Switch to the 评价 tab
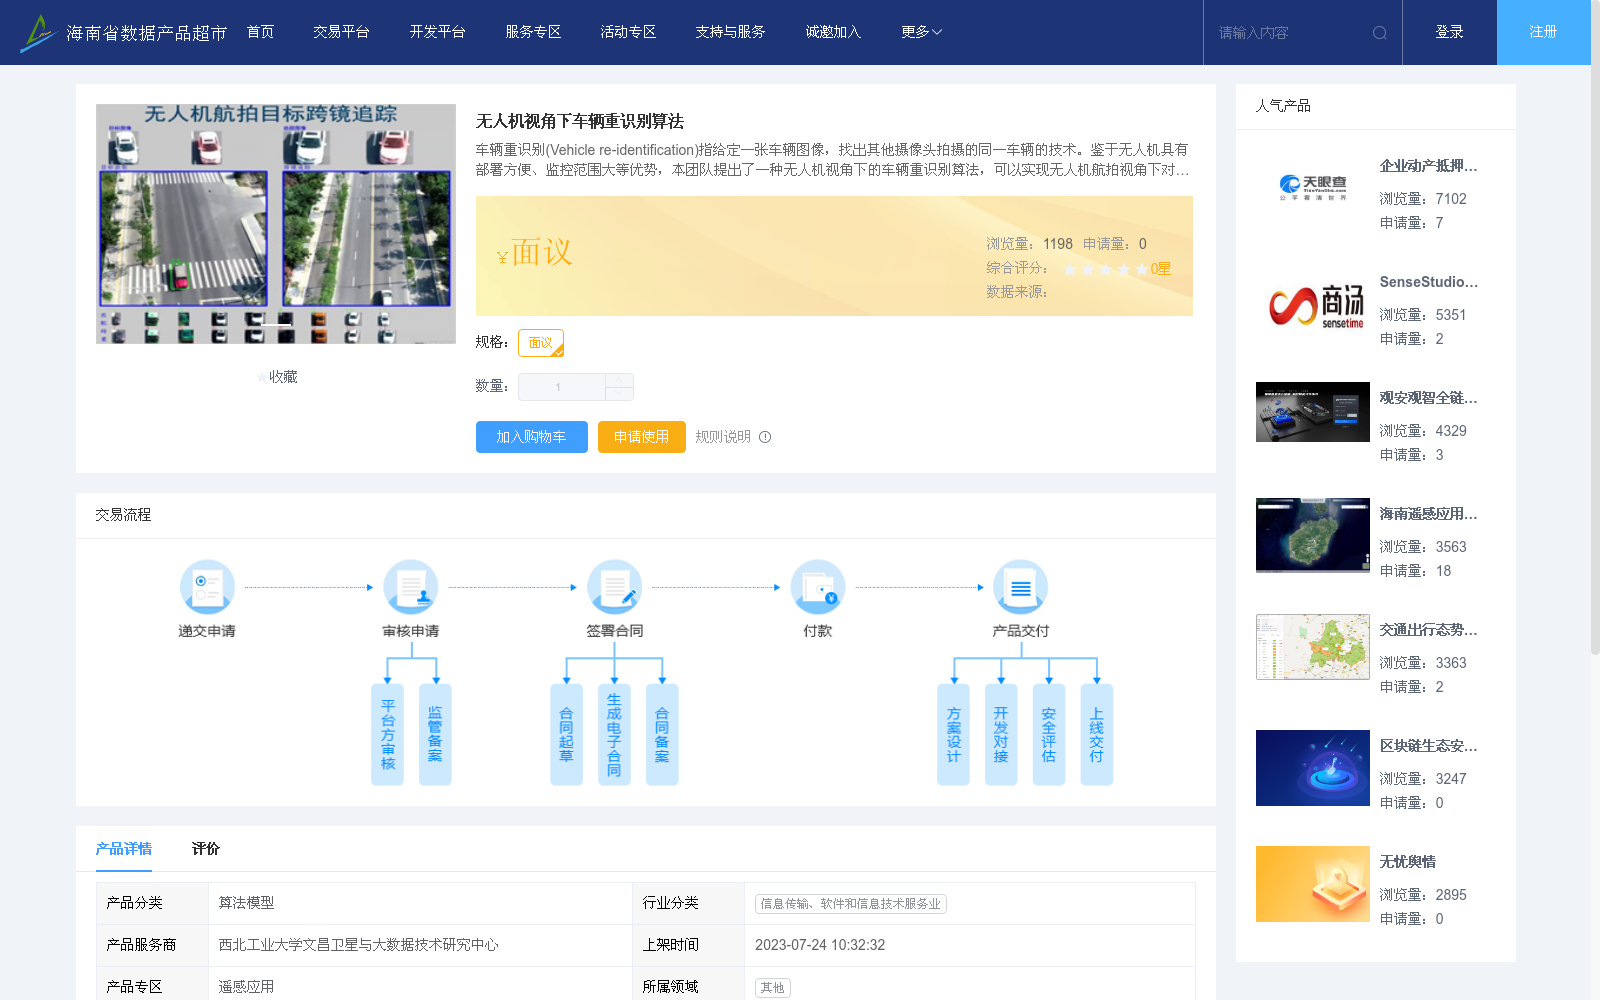Image resolution: width=1600 pixels, height=1000 pixels. (x=206, y=849)
